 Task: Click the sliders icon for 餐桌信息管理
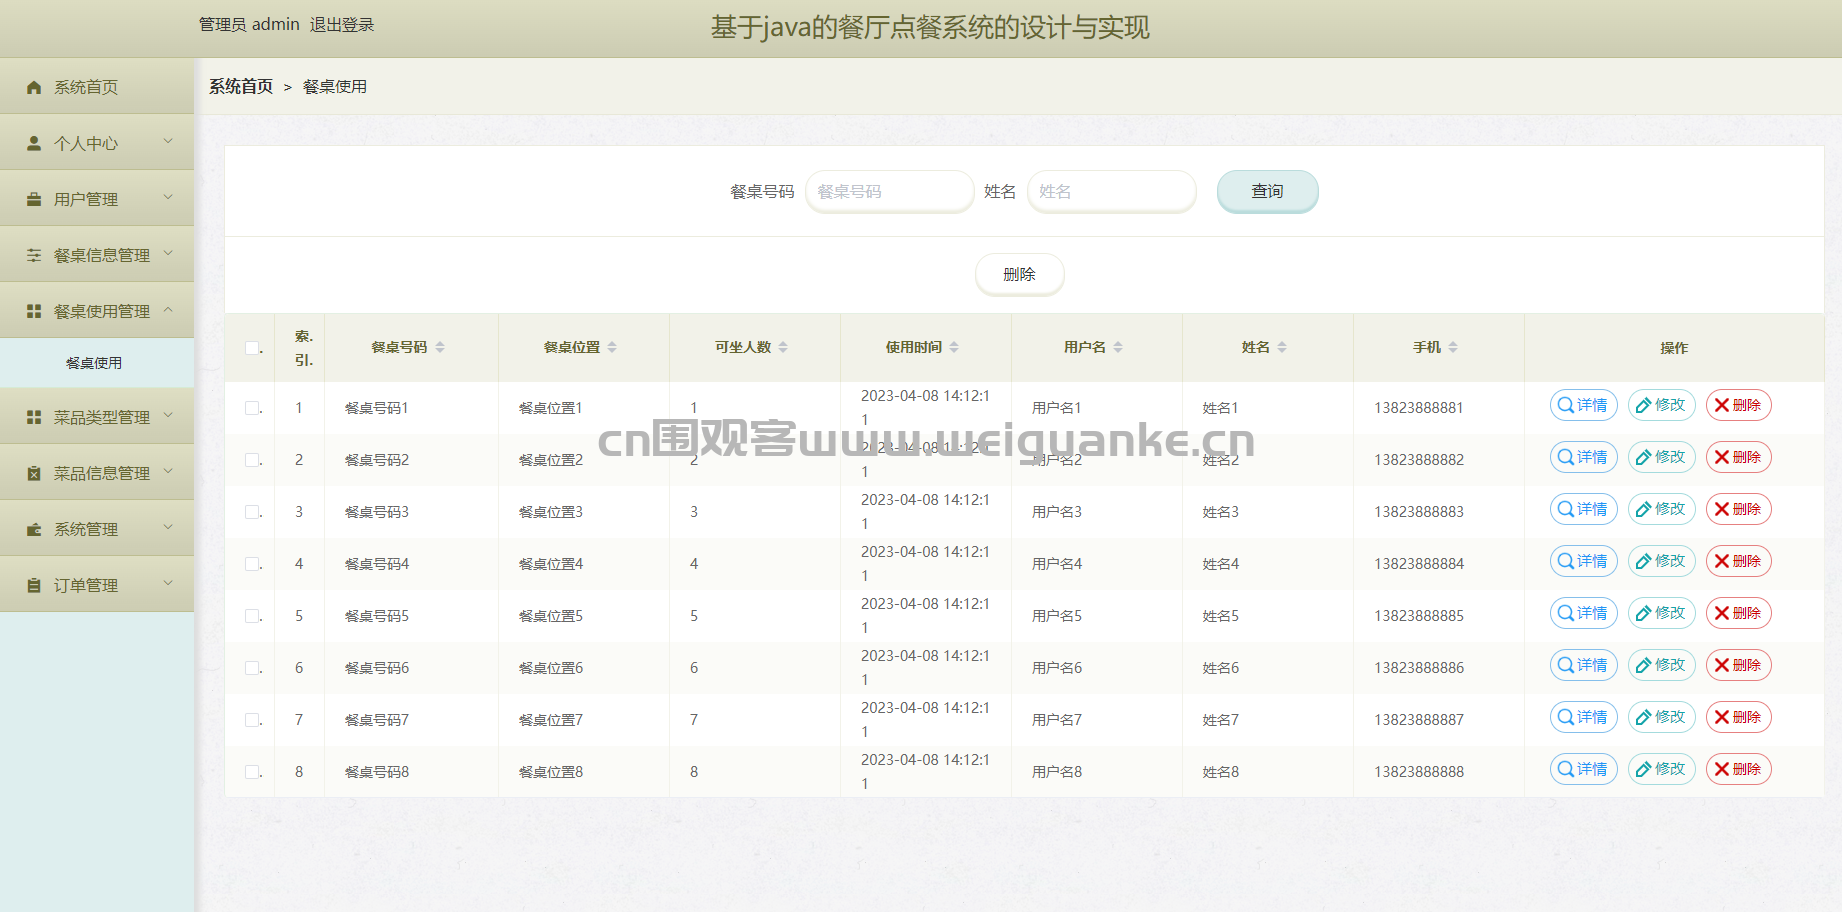pyautogui.click(x=34, y=256)
